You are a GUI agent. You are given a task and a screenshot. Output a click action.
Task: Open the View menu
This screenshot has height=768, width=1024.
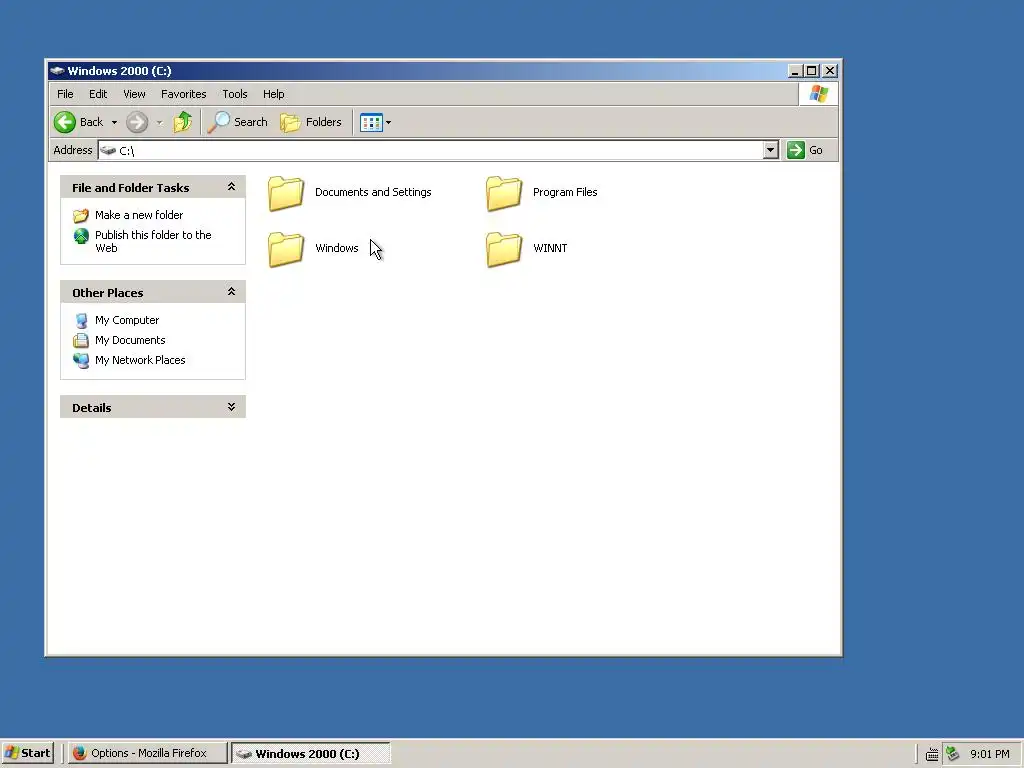[135, 94]
